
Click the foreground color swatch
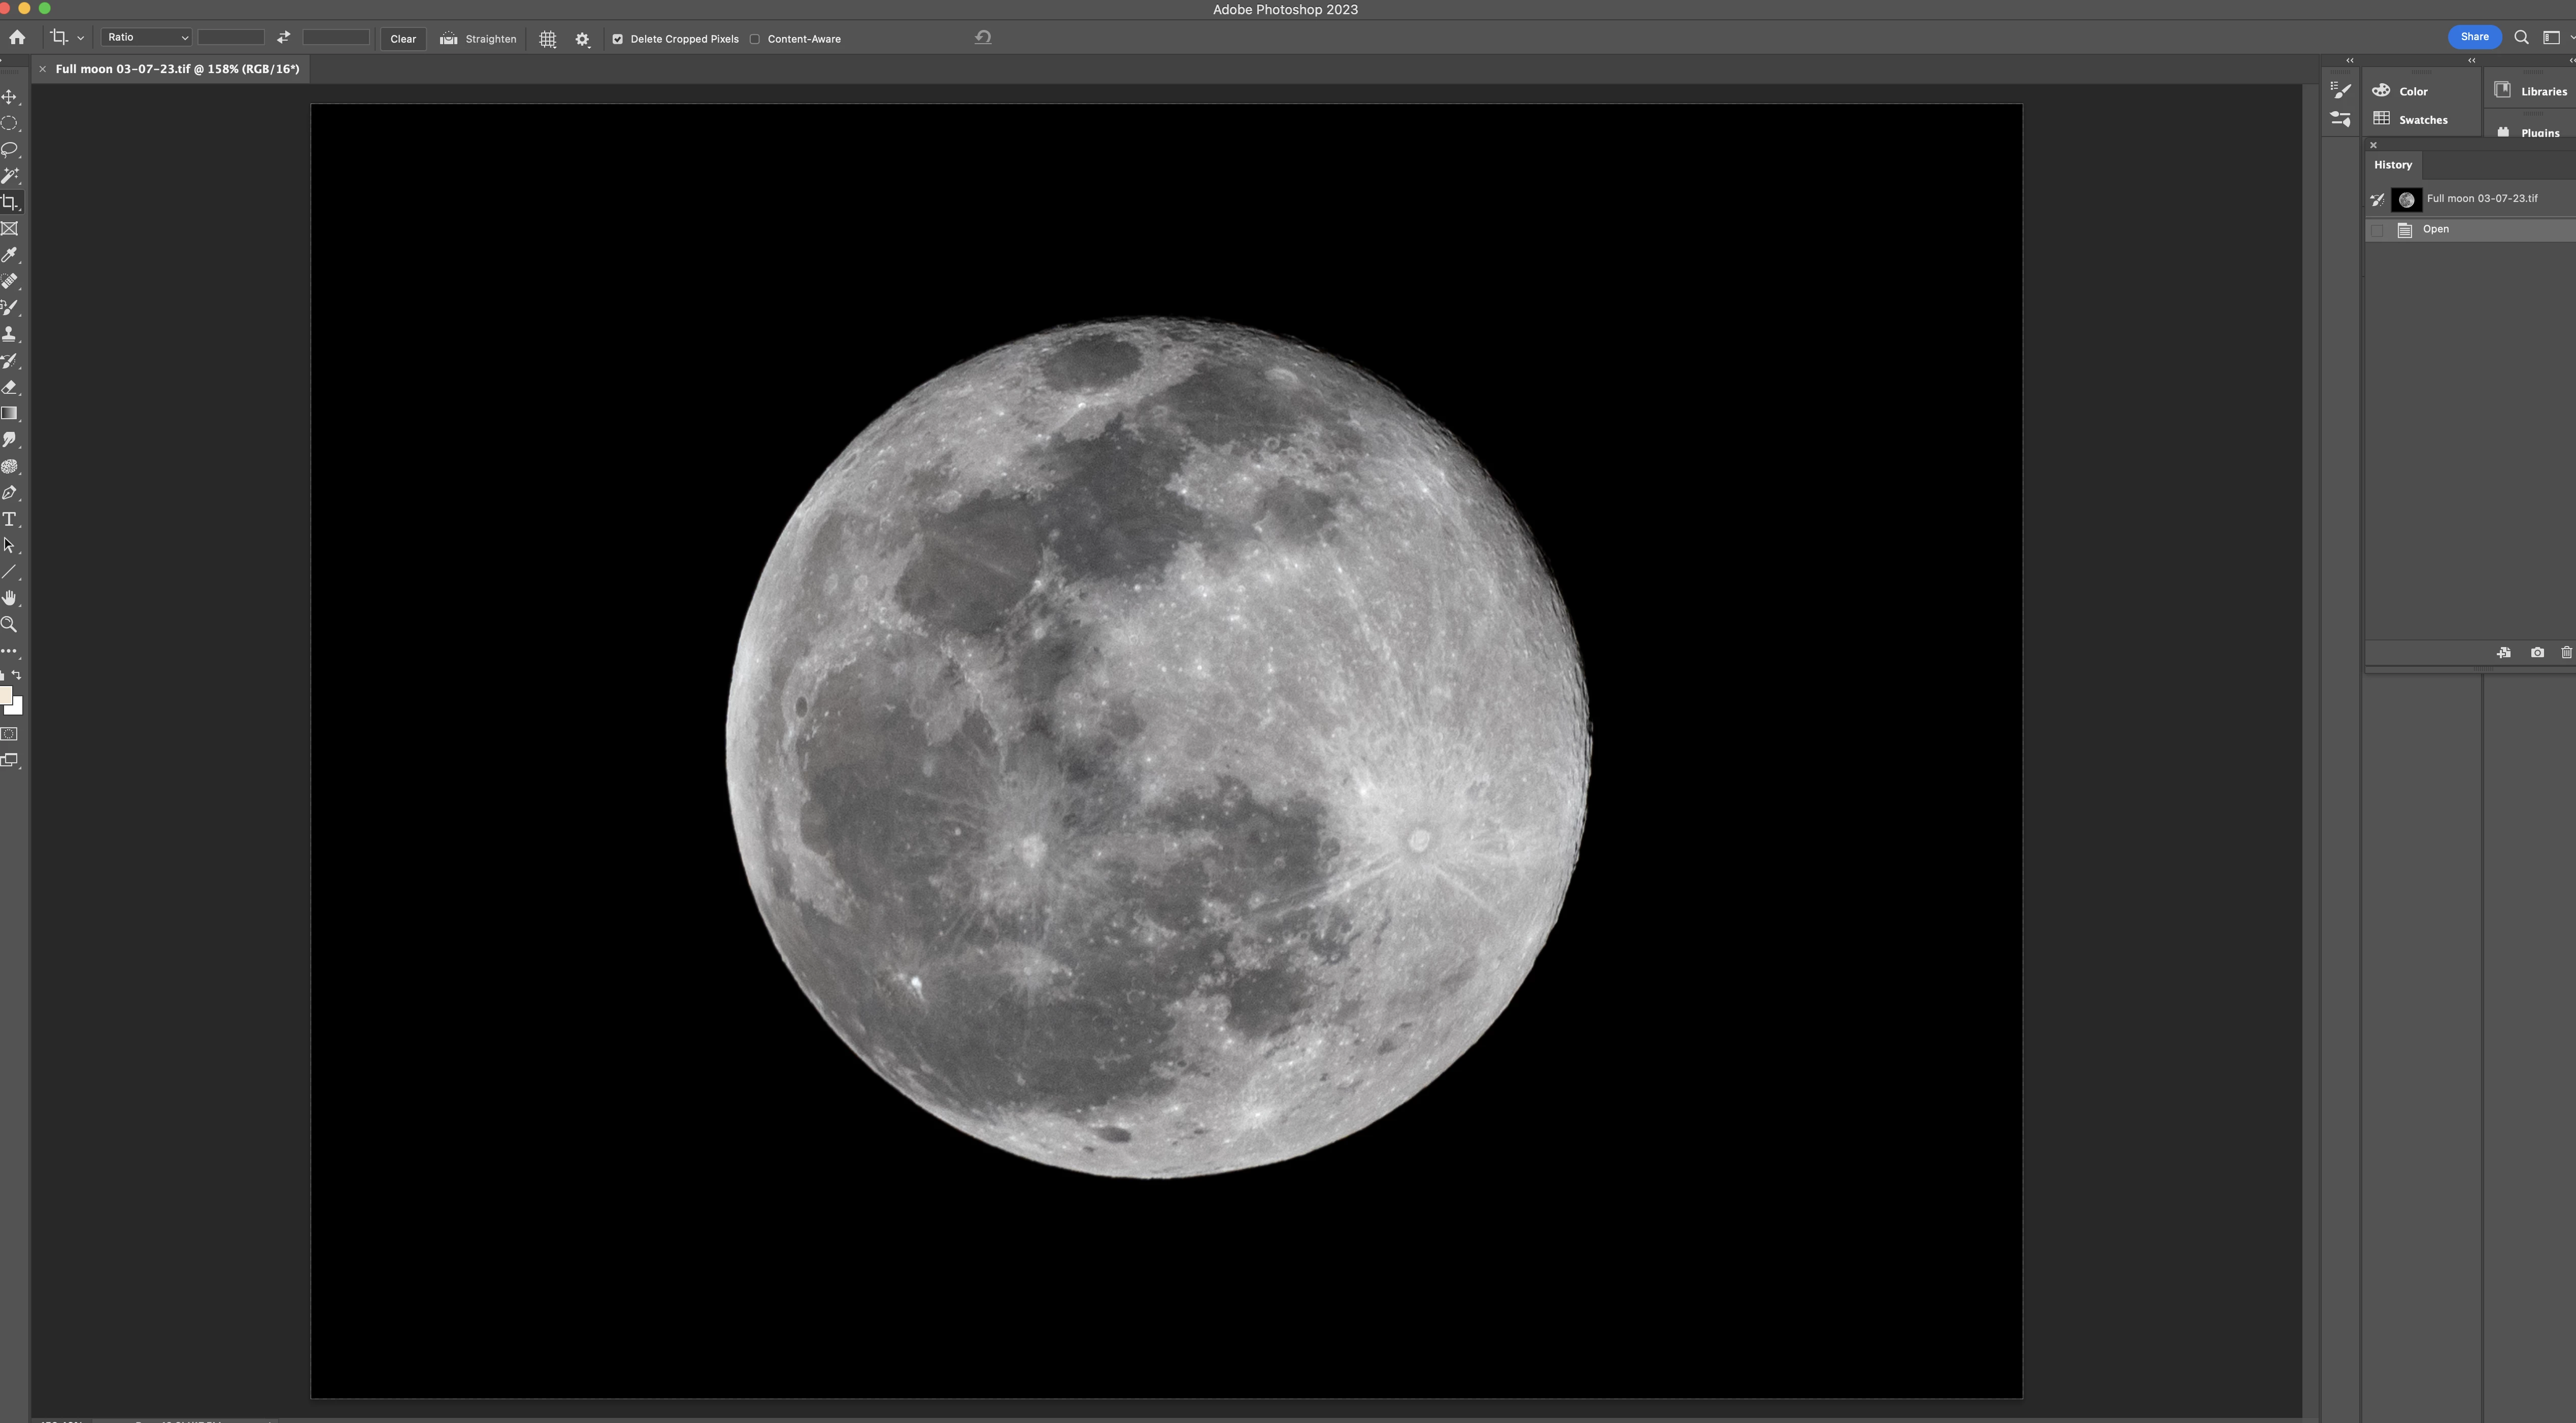pyautogui.click(x=5, y=696)
